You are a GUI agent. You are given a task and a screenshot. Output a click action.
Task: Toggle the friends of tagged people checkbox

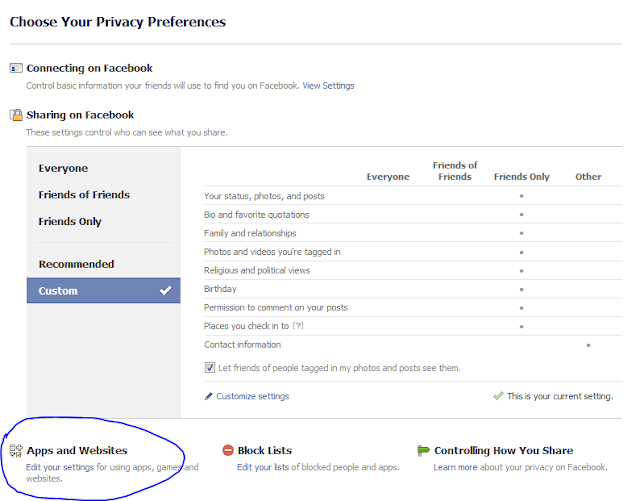click(210, 368)
